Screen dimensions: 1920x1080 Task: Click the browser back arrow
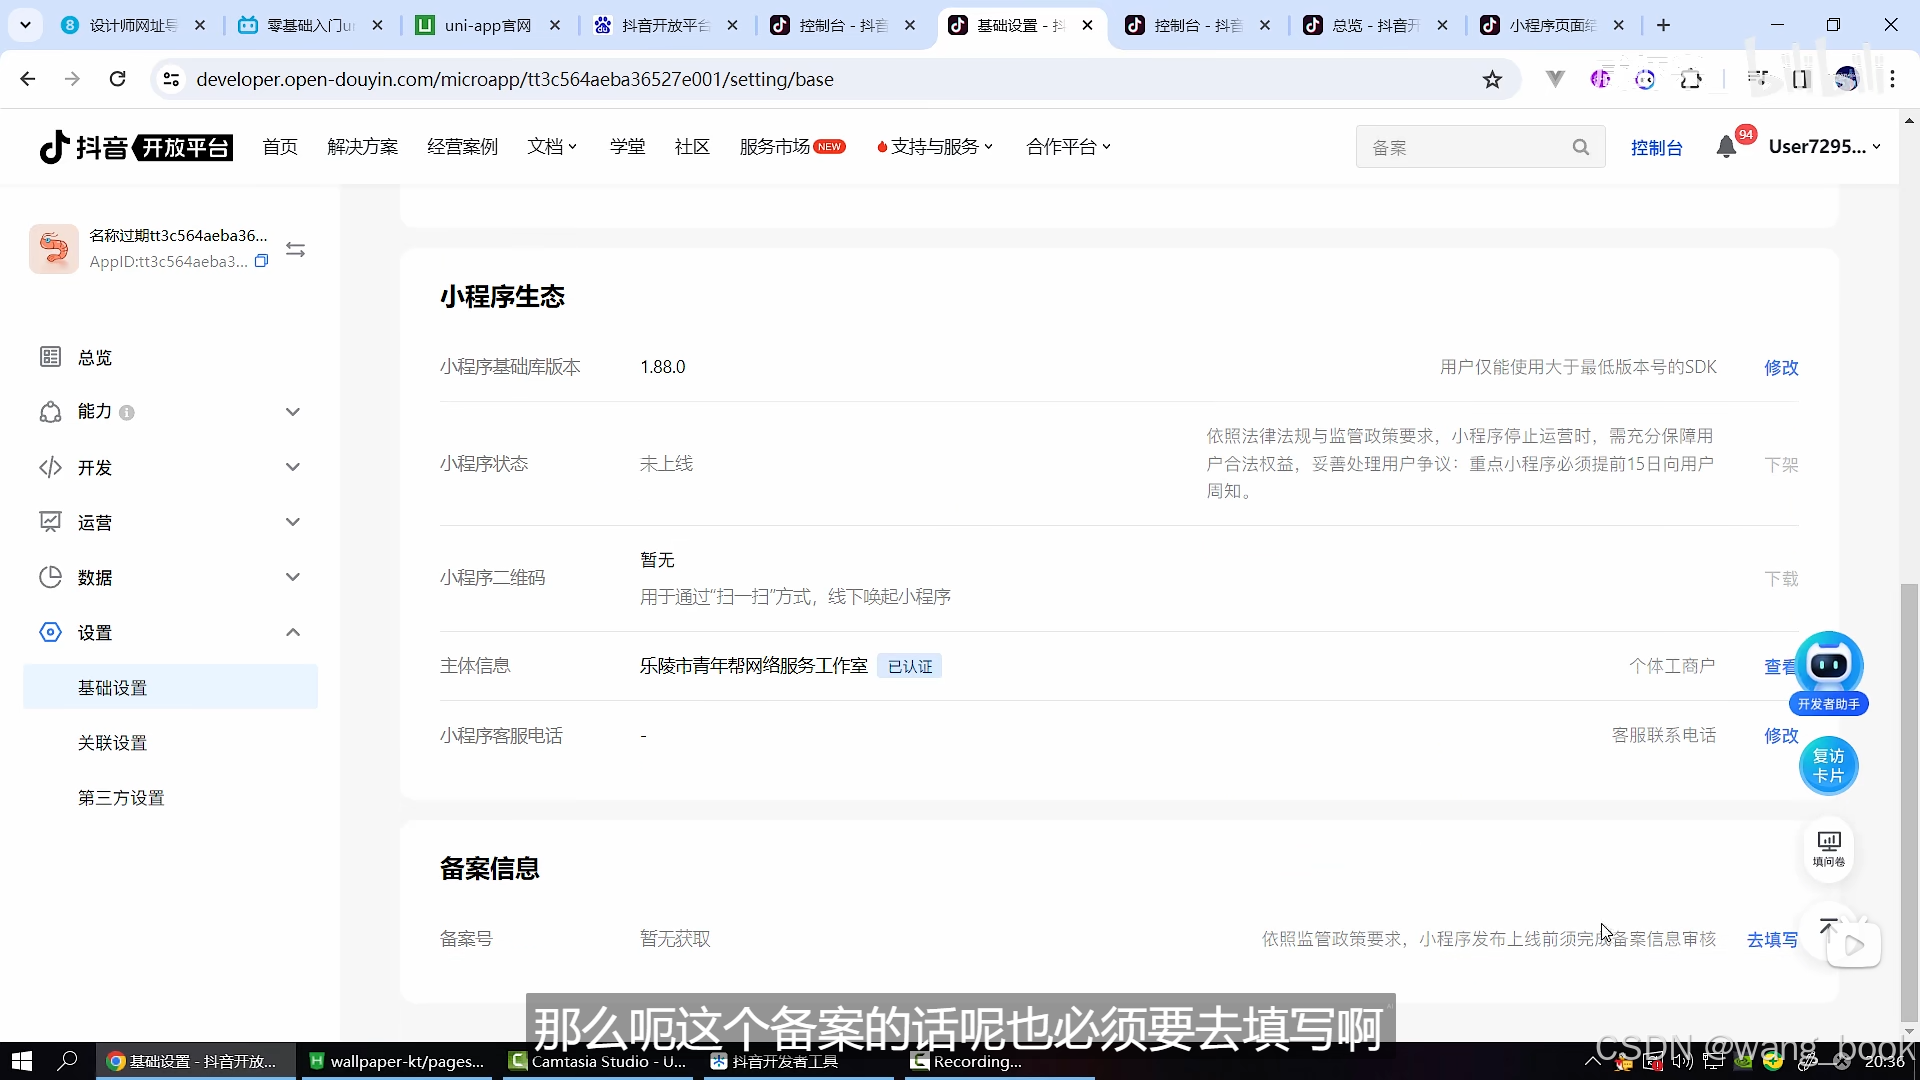(28, 79)
